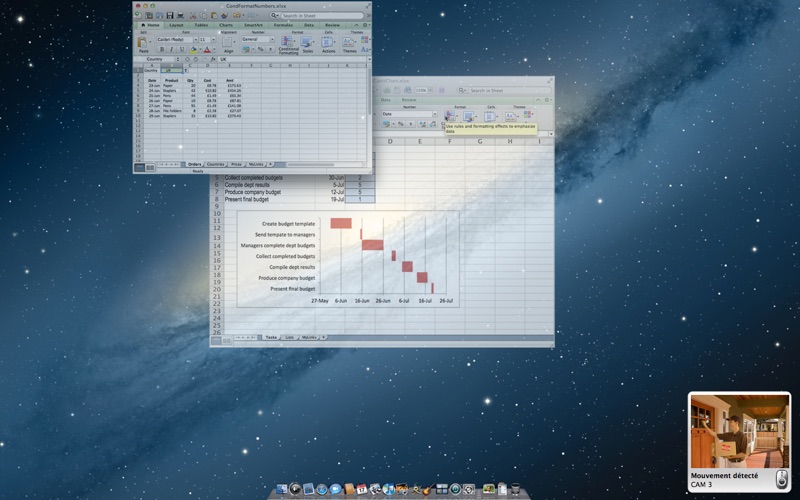Expand the formula bar in CondFormatNumbers window
Viewport: 800px width, 500px height.
coord(369,59)
